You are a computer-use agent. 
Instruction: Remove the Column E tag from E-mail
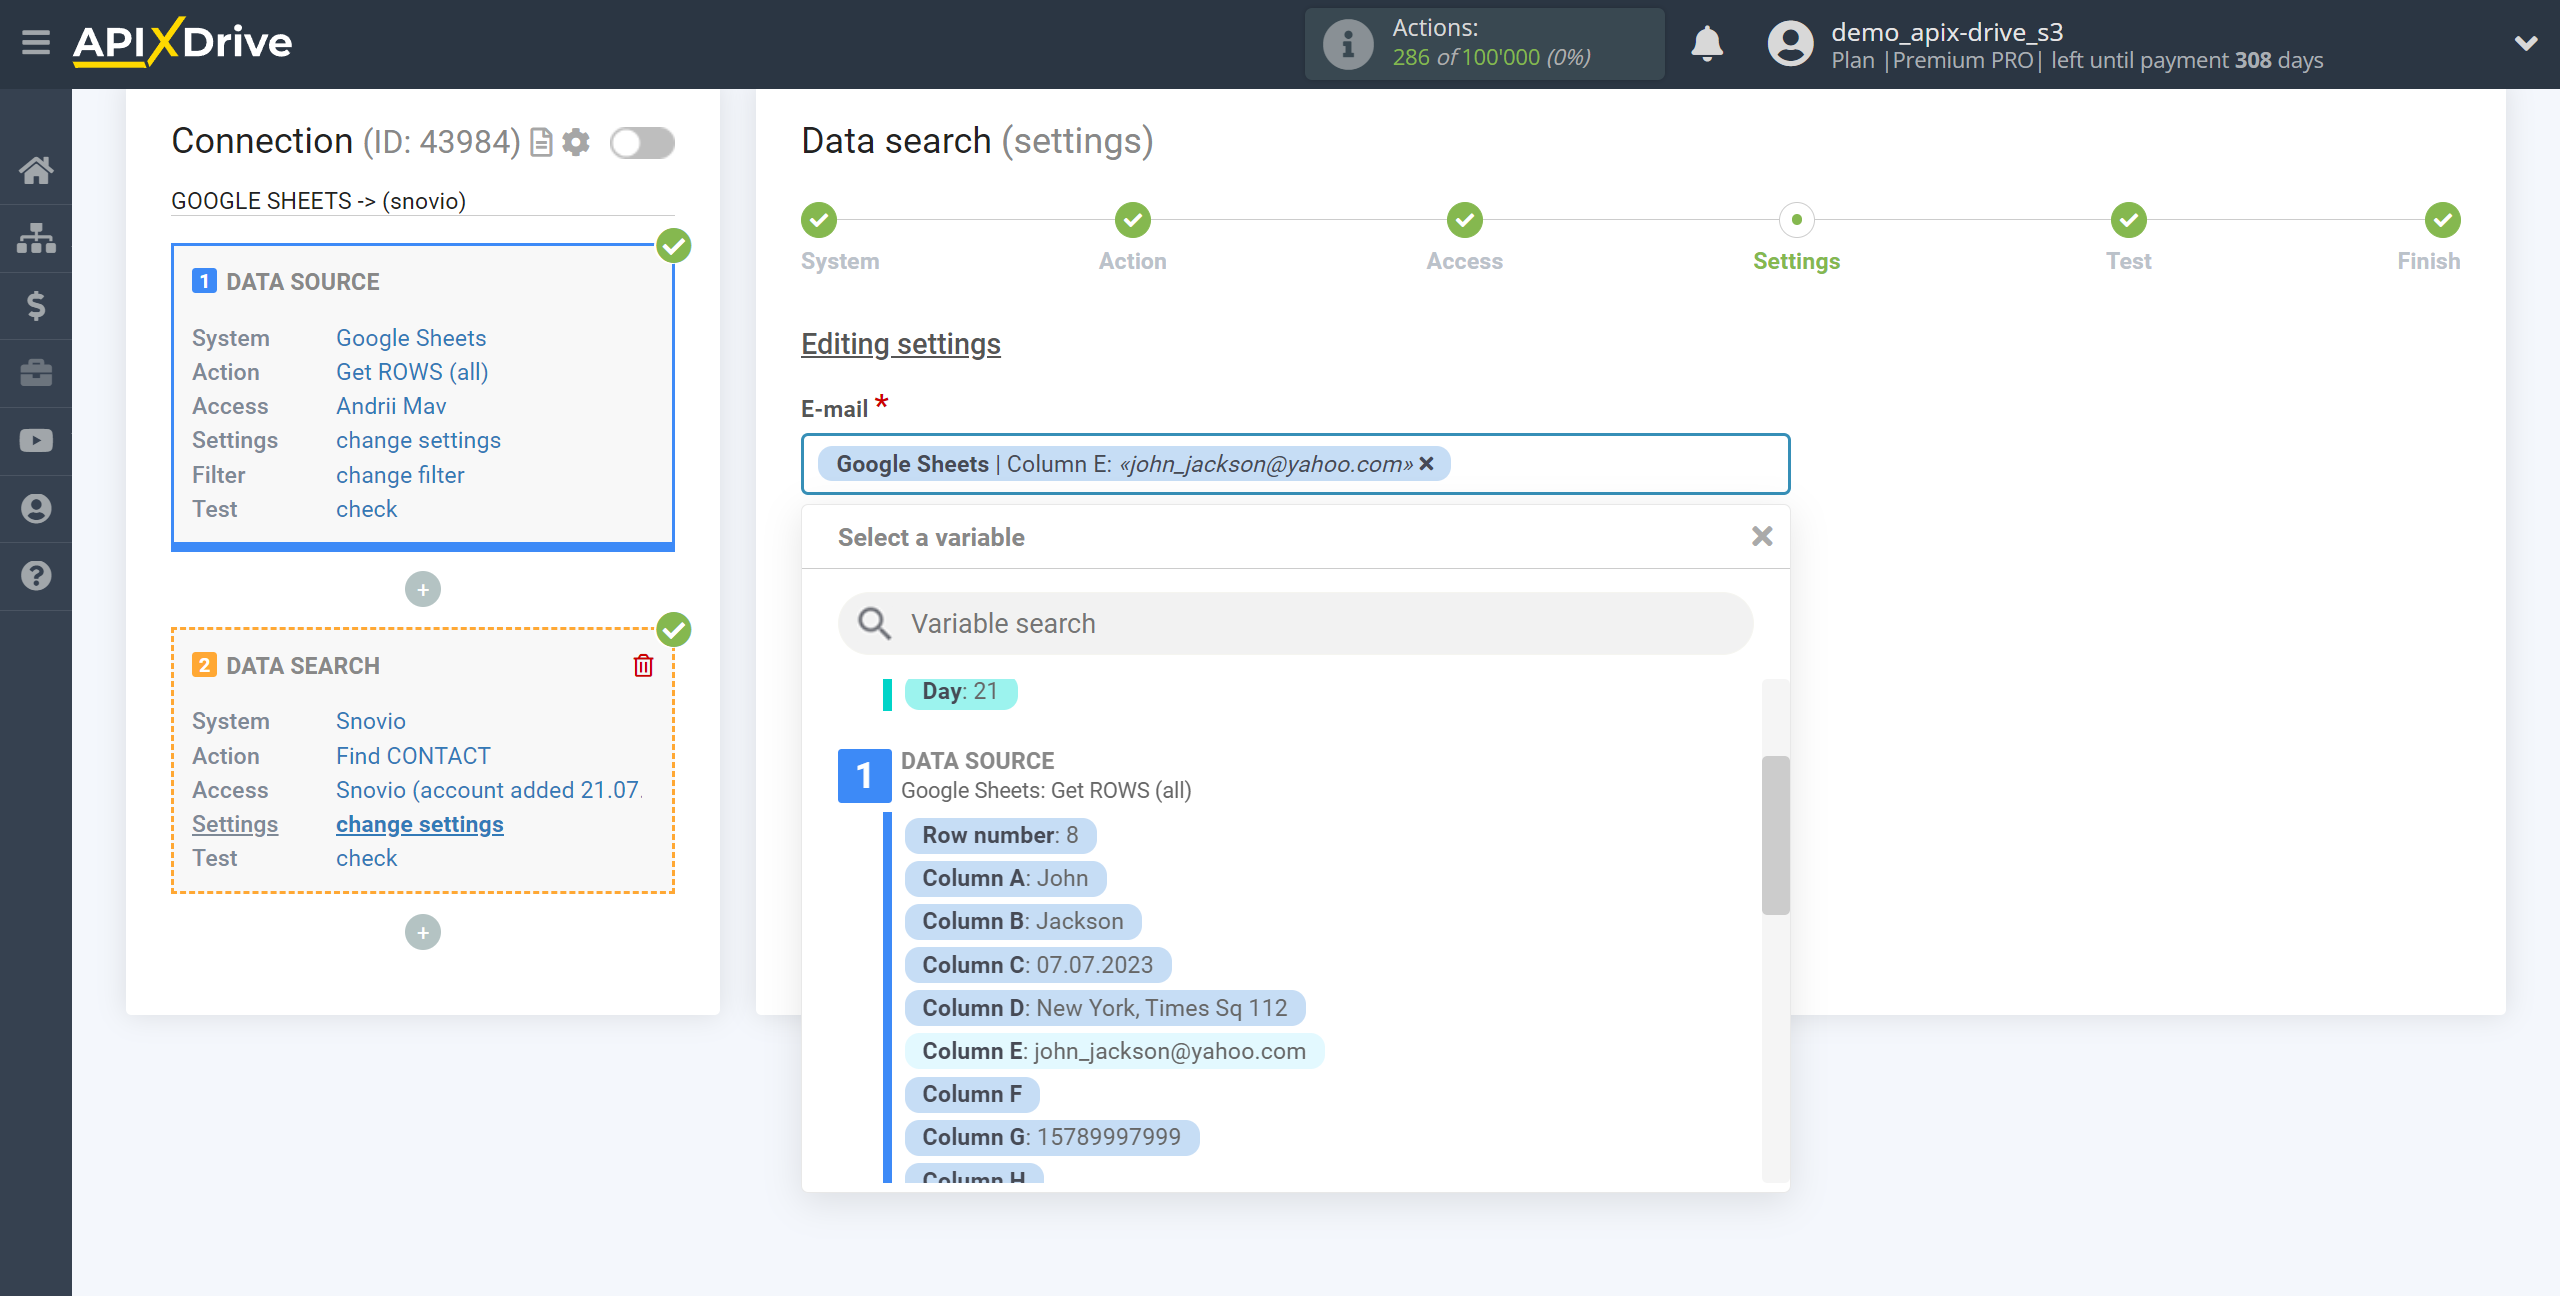click(x=1427, y=464)
